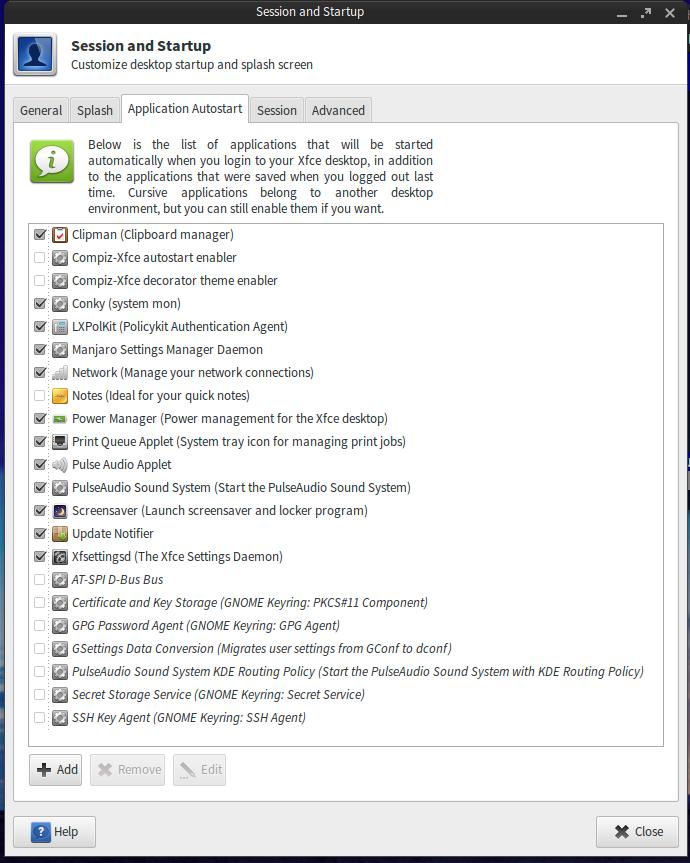Click the Add button
The image size is (690, 863).
[x=56, y=769]
